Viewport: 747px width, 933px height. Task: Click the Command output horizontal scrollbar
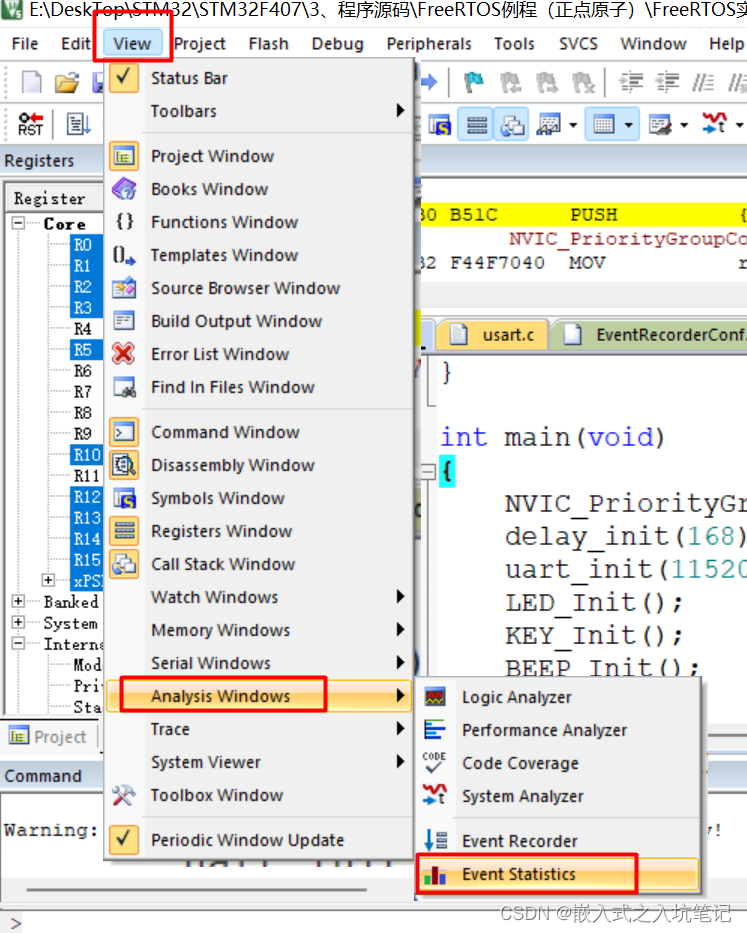coord(196,890)
